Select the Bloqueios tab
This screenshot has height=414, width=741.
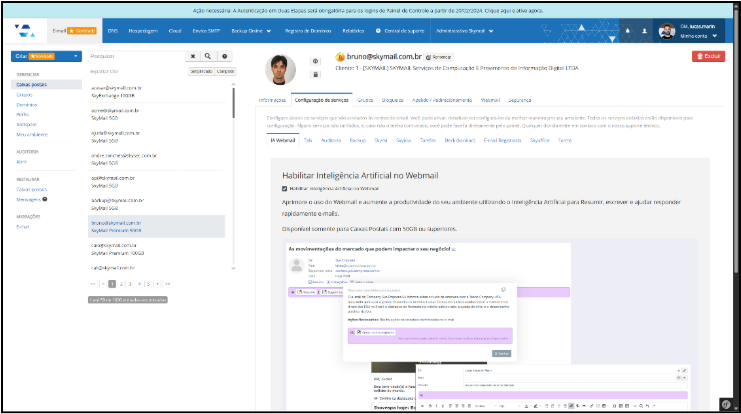[393, 100]
